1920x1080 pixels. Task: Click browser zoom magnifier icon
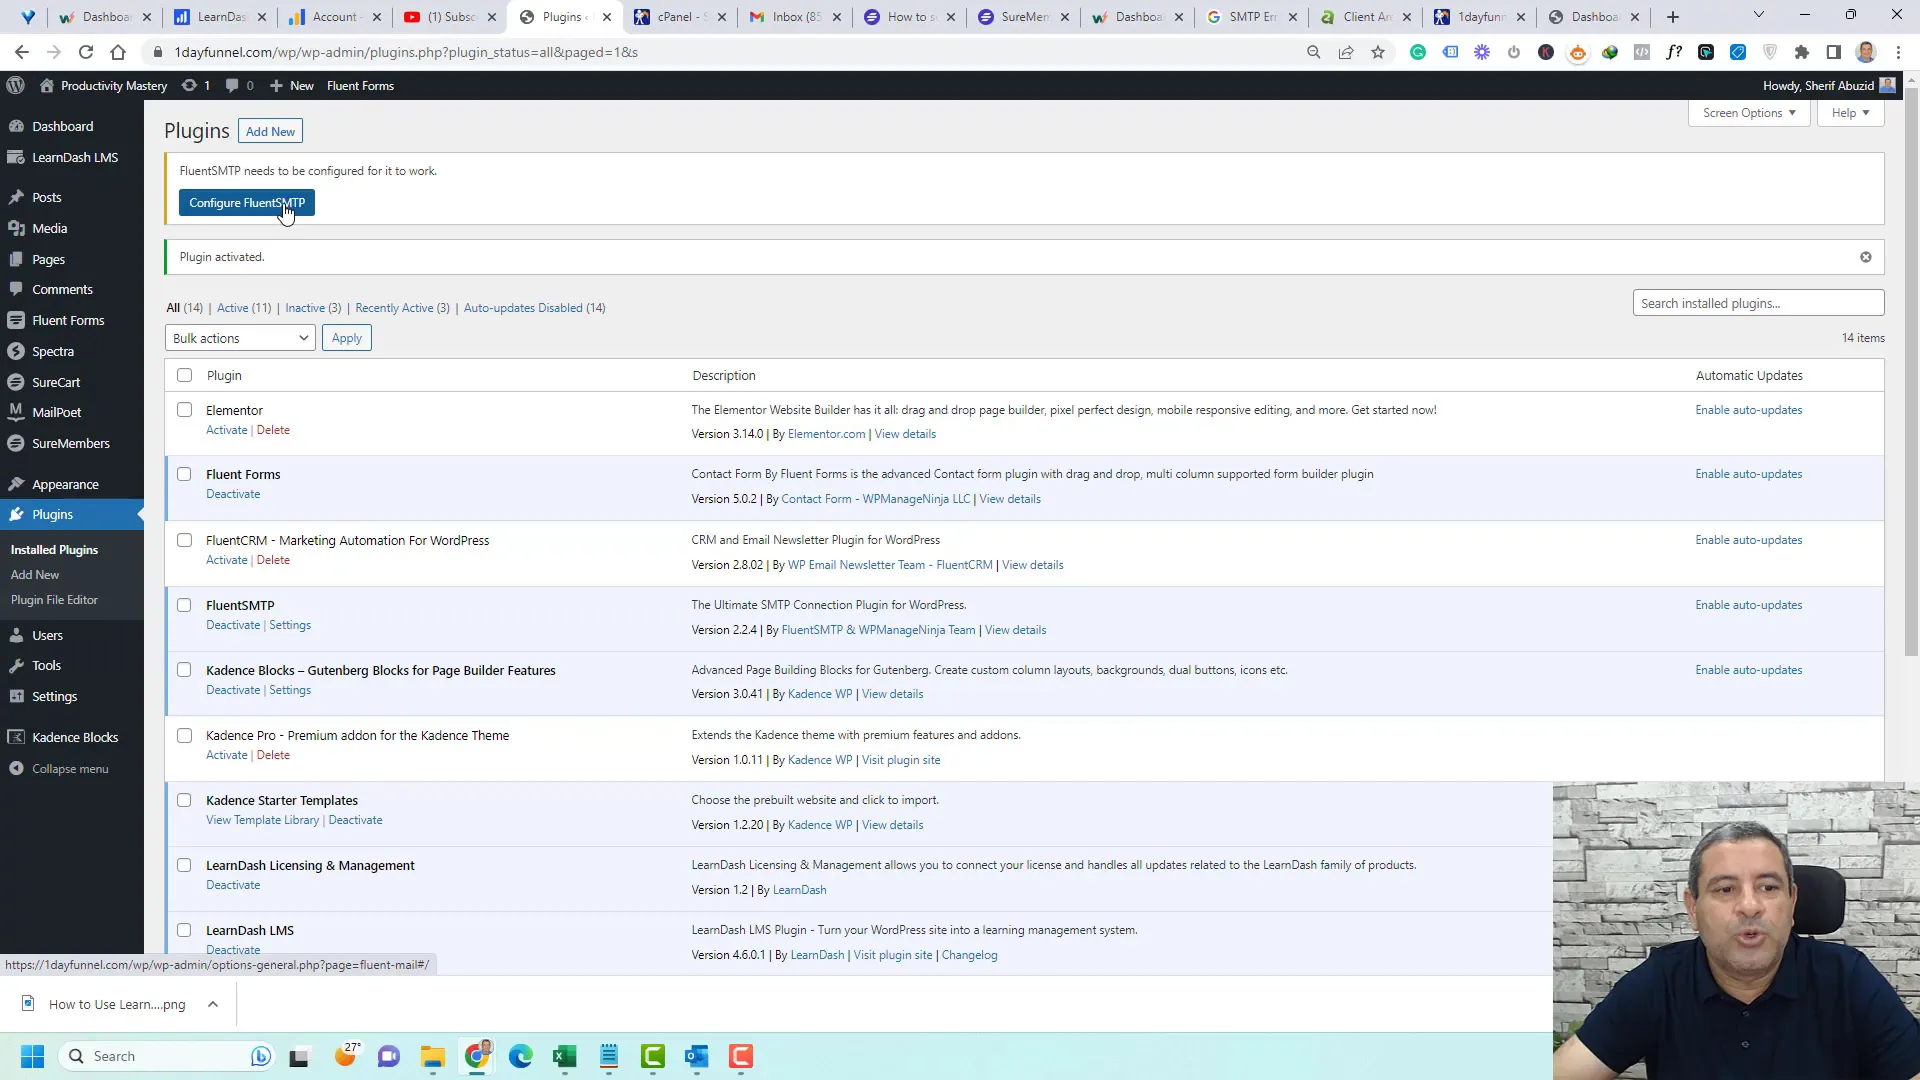[x=1314, y=52]
